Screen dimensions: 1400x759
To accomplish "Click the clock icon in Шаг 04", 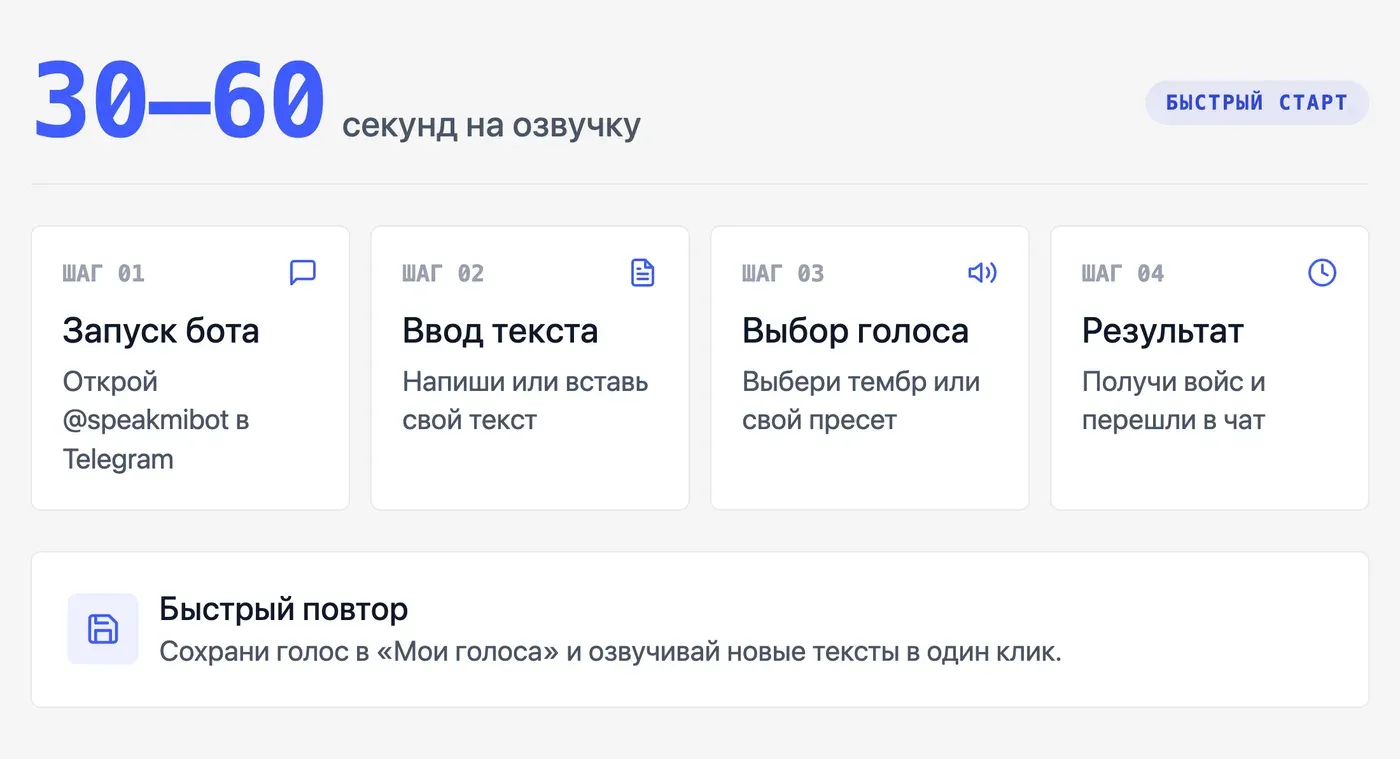I will tap(1323, 272).
